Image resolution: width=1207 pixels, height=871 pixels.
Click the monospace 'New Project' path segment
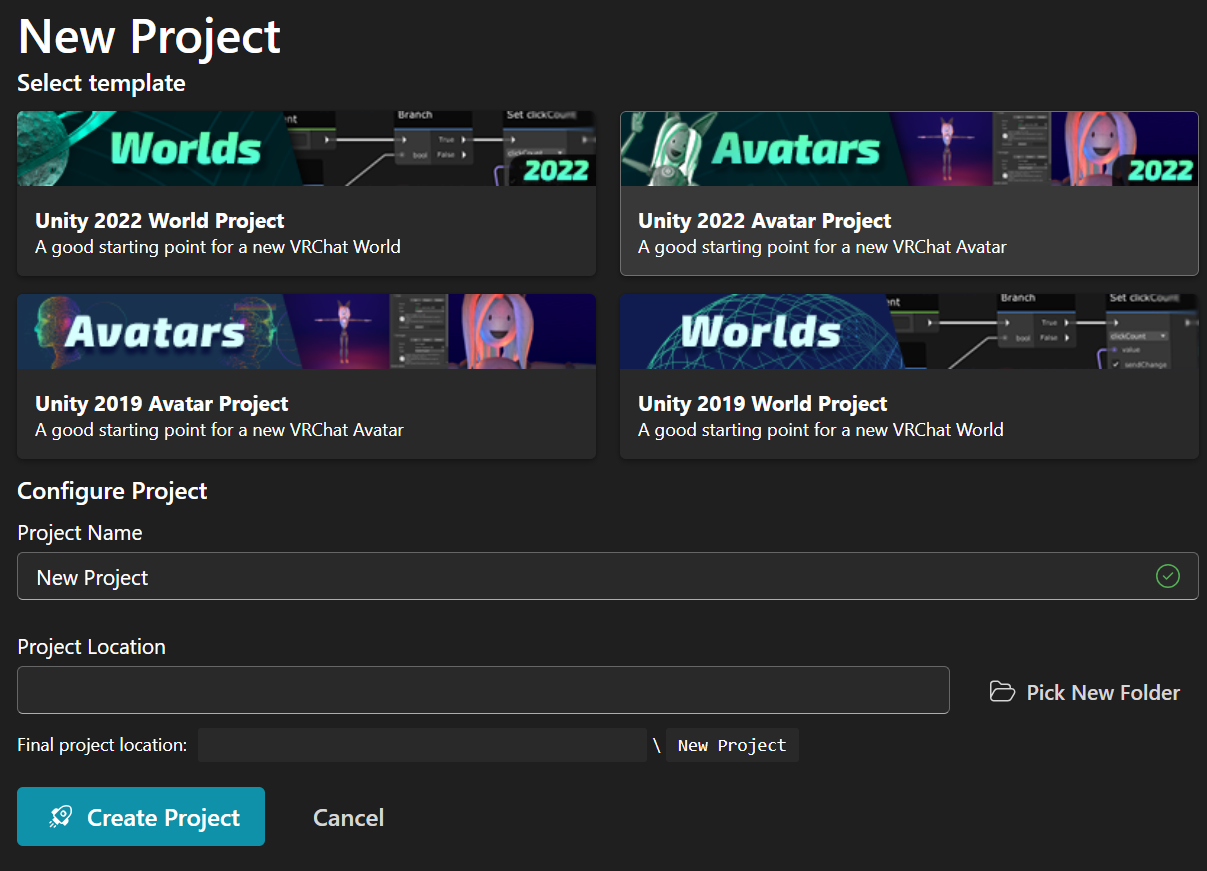(732, 745)
